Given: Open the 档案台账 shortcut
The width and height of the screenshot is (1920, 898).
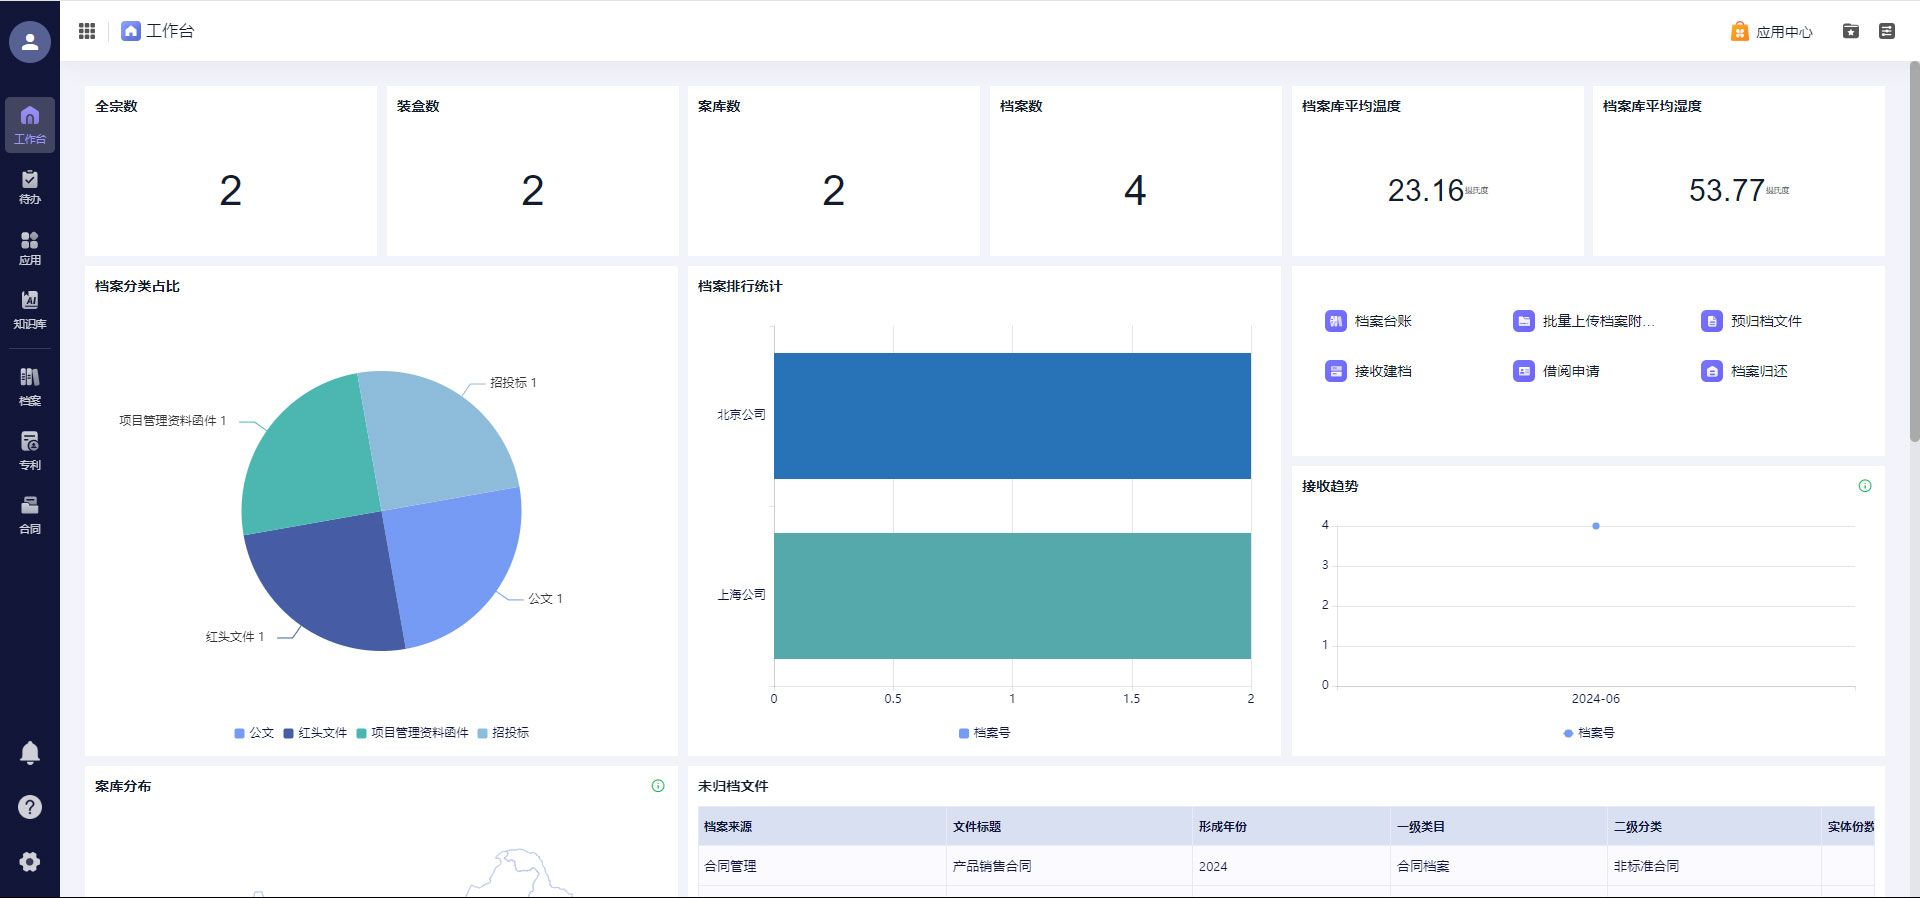Looking at the screenshot, I should coord(1369,321).
